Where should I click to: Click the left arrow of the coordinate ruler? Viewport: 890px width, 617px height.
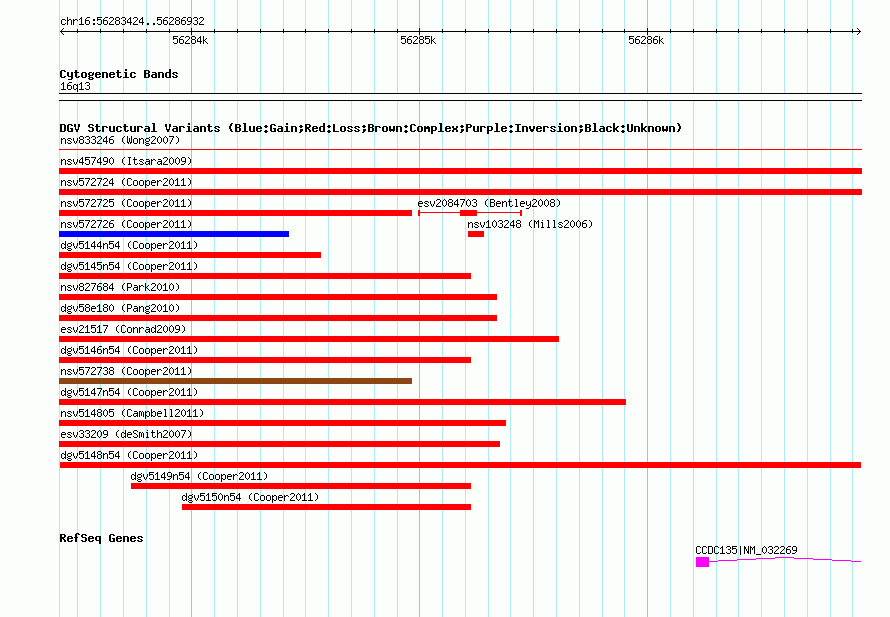[62, 31]
